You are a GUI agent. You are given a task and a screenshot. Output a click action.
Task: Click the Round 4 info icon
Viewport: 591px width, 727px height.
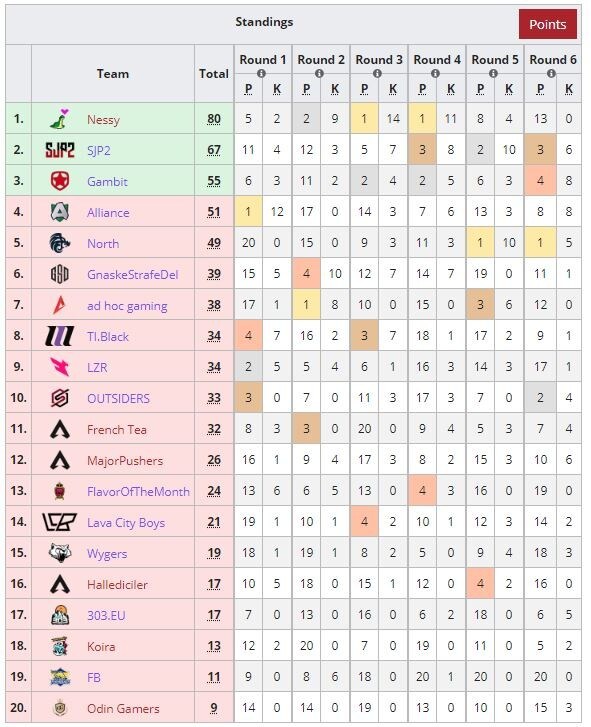[x=435, y=73]
